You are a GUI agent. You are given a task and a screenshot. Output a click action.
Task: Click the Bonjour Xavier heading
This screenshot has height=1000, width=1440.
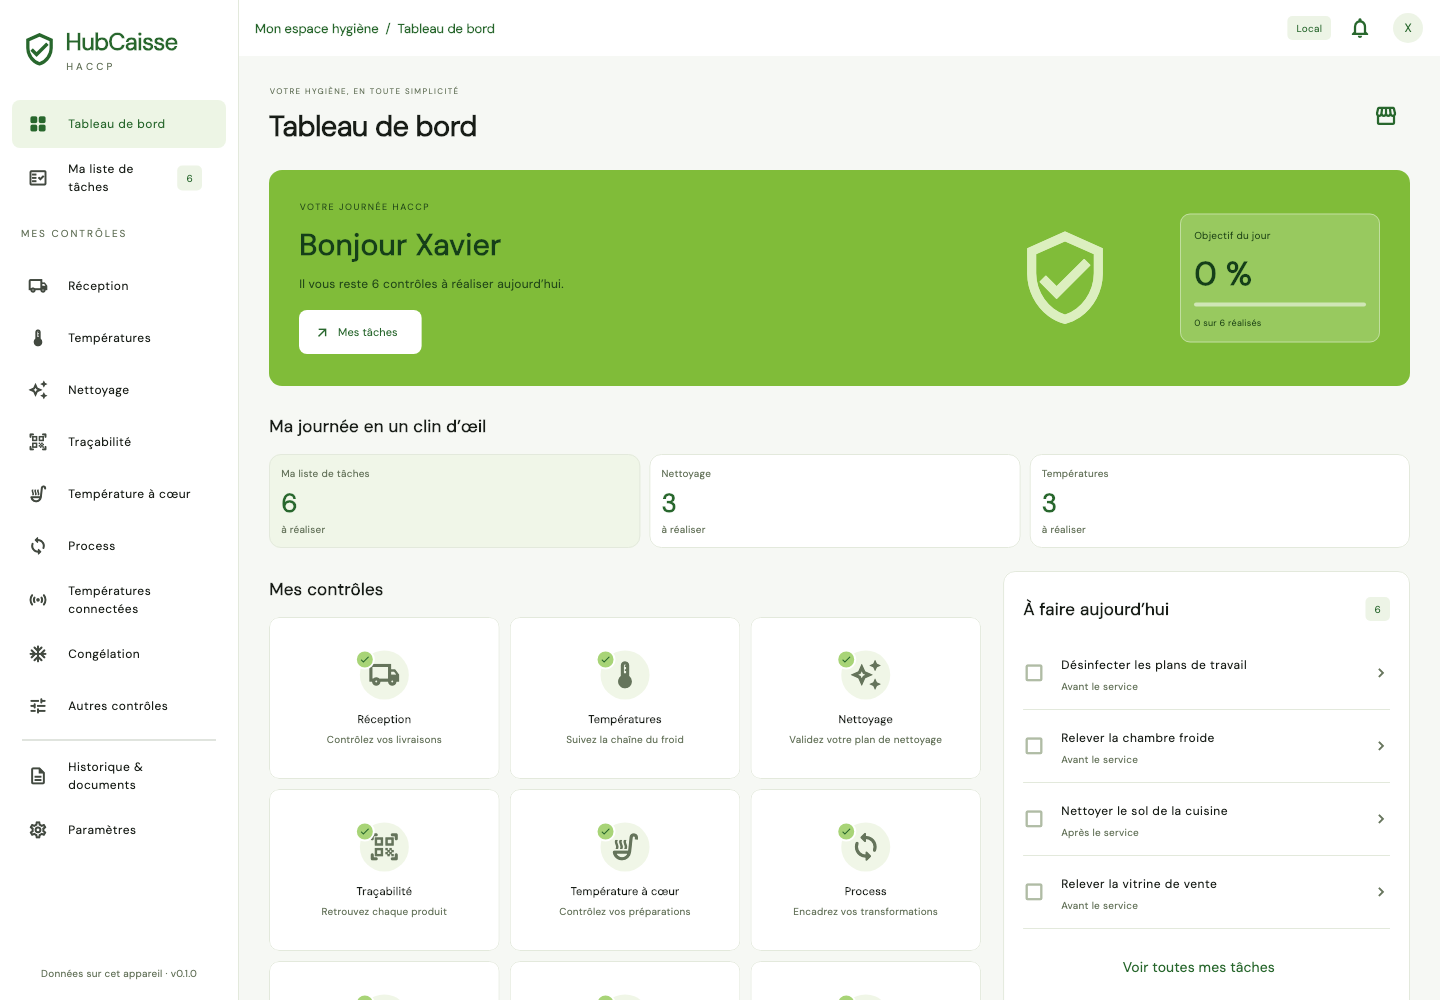tap(400, 245)
